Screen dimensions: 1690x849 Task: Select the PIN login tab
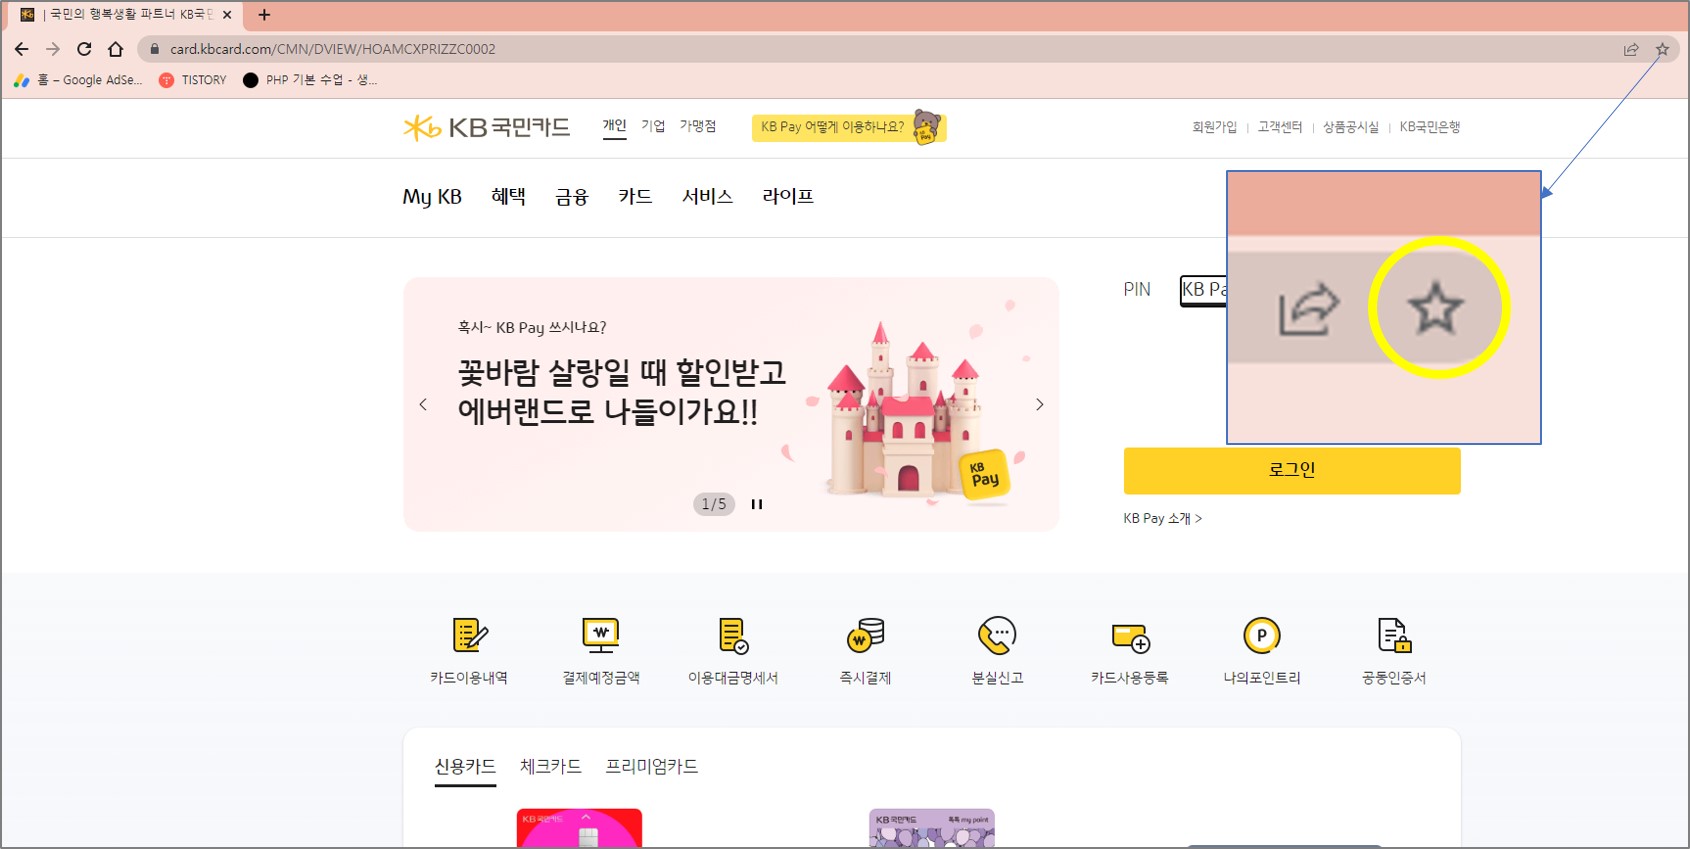click(1137, 290)
